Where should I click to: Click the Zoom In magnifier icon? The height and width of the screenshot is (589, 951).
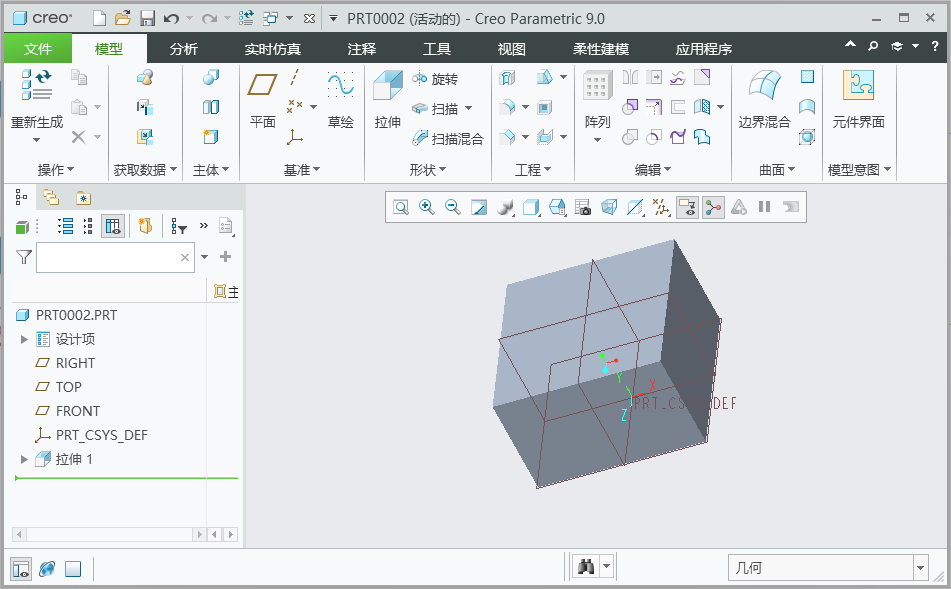pos(427,207)
